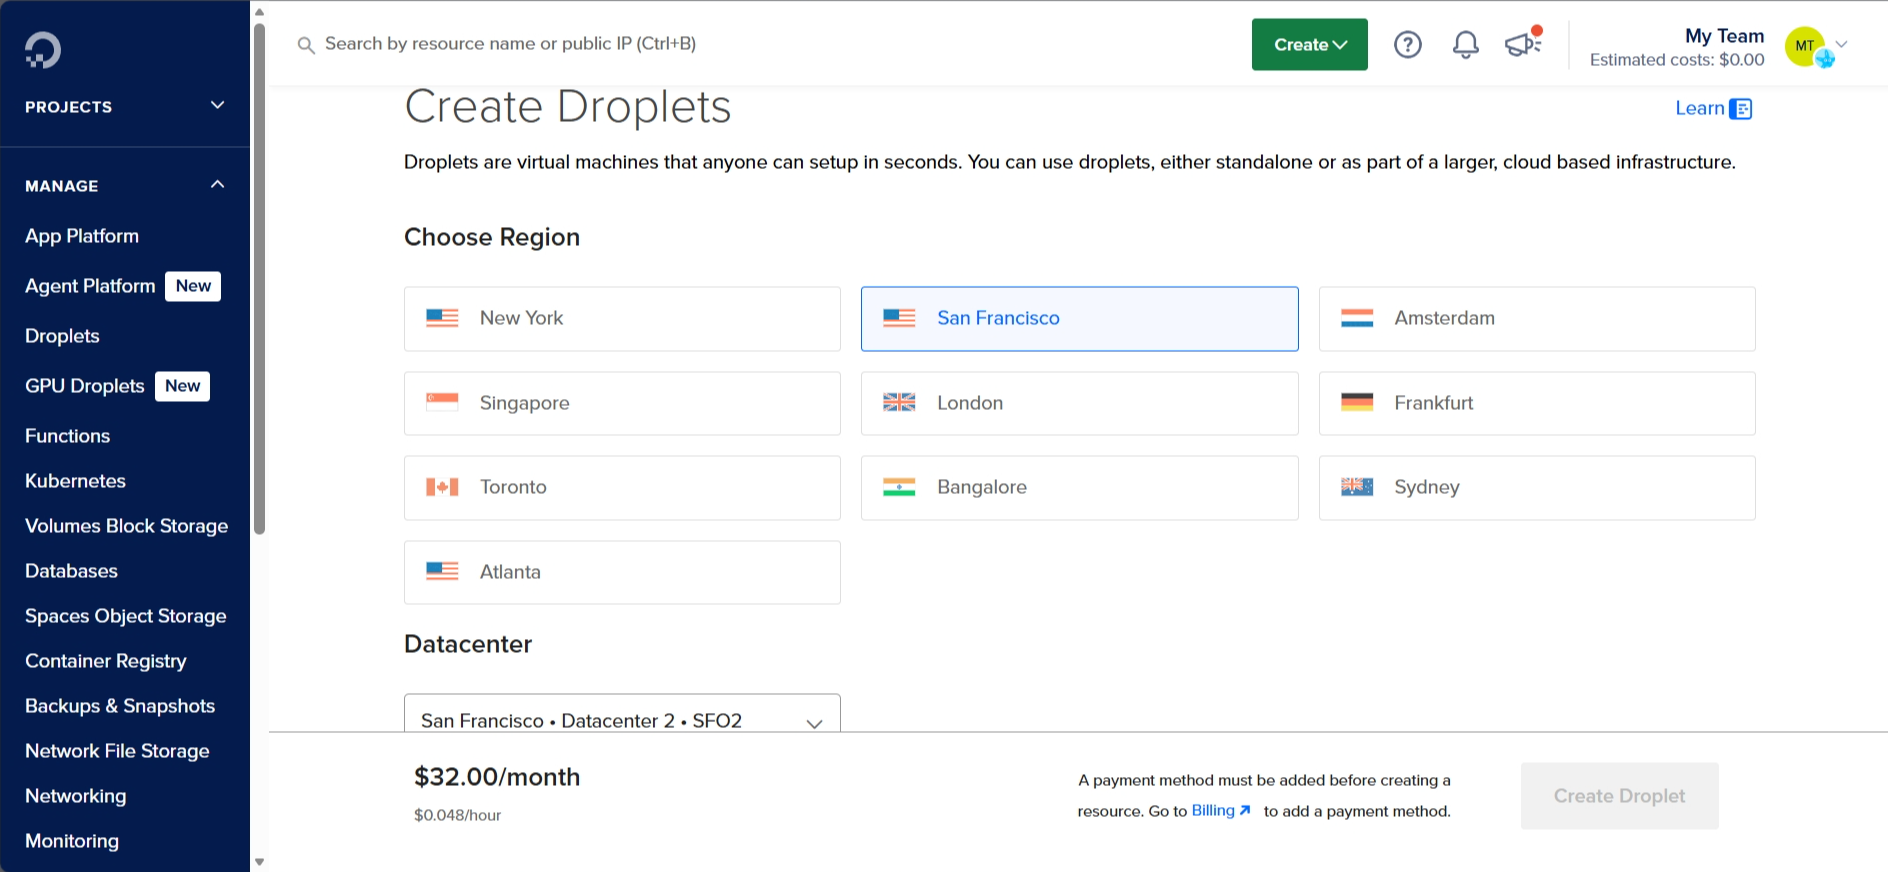Click the Singapore flag icon
Image resolution: width=1888 pixels, height=872 pixels.
coord(442,403)
